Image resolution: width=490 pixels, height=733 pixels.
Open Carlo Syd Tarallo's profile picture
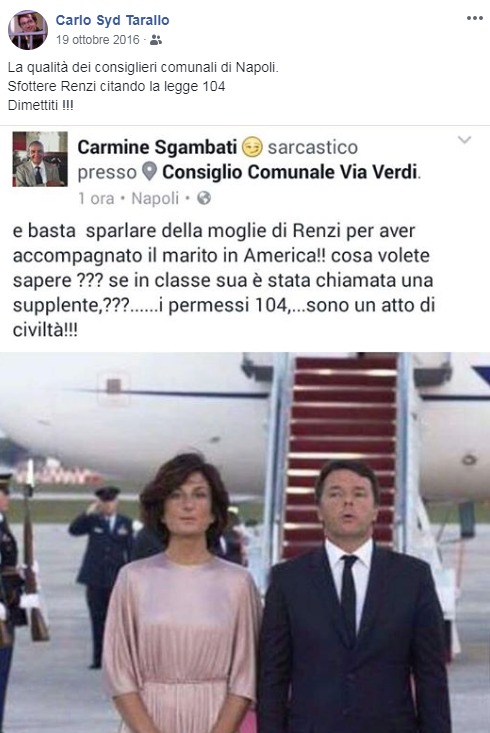click(28, 30)
